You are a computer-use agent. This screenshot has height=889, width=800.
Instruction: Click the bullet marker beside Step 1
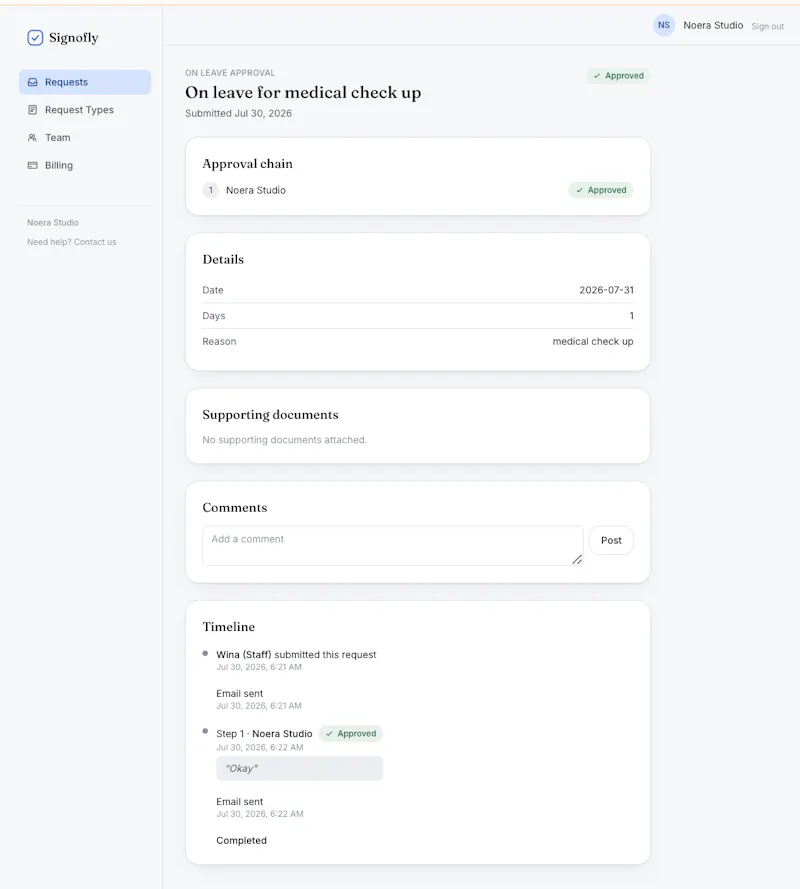pyautogui.click(x=205, y=731)
